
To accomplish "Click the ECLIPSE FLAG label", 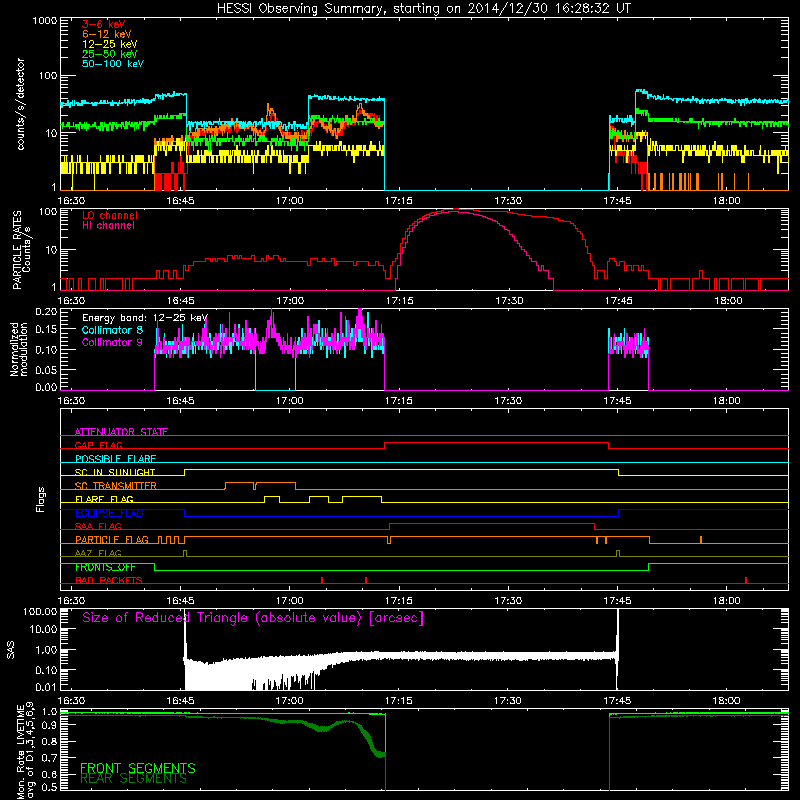I will (x=109, y=513).
